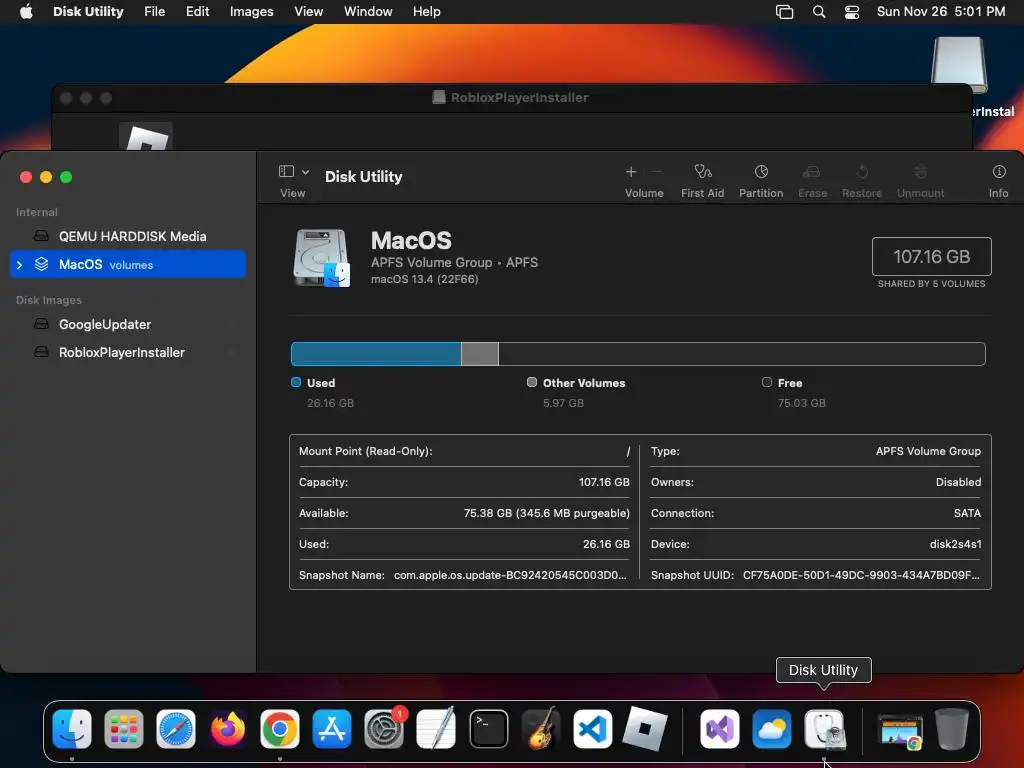Screen dimensions: 1024x768
Task: Click the gray Other Volumes bar segment
Action: tap(480, 354)
